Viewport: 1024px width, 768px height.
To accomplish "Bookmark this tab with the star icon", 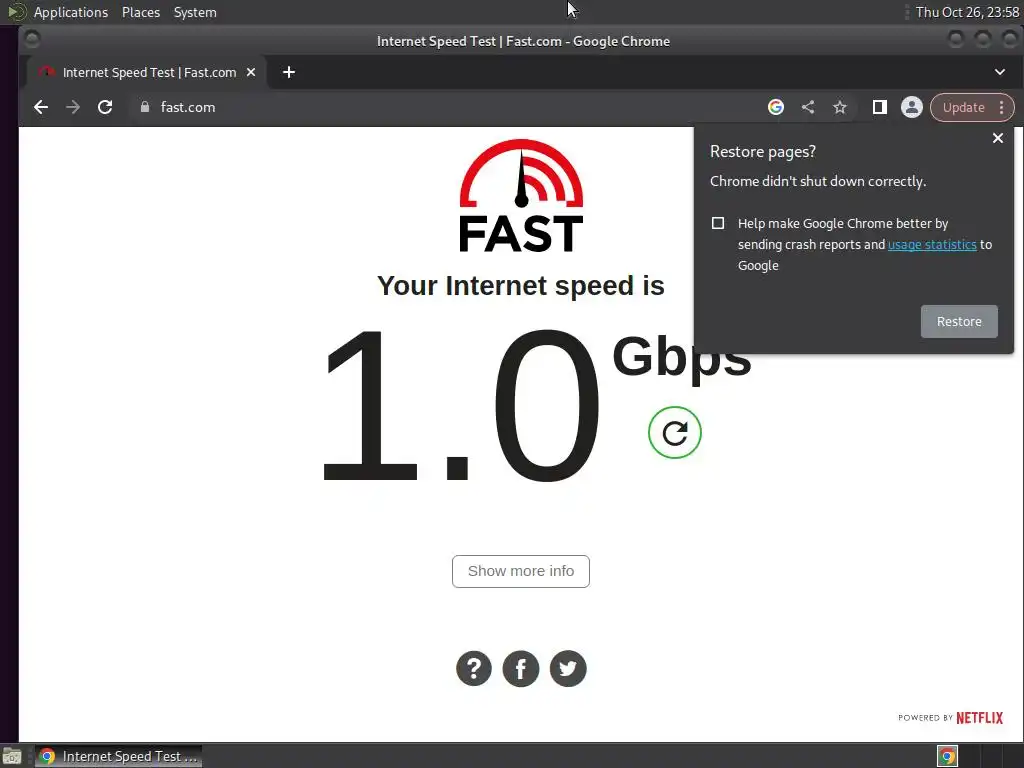I will click(840, 107).
